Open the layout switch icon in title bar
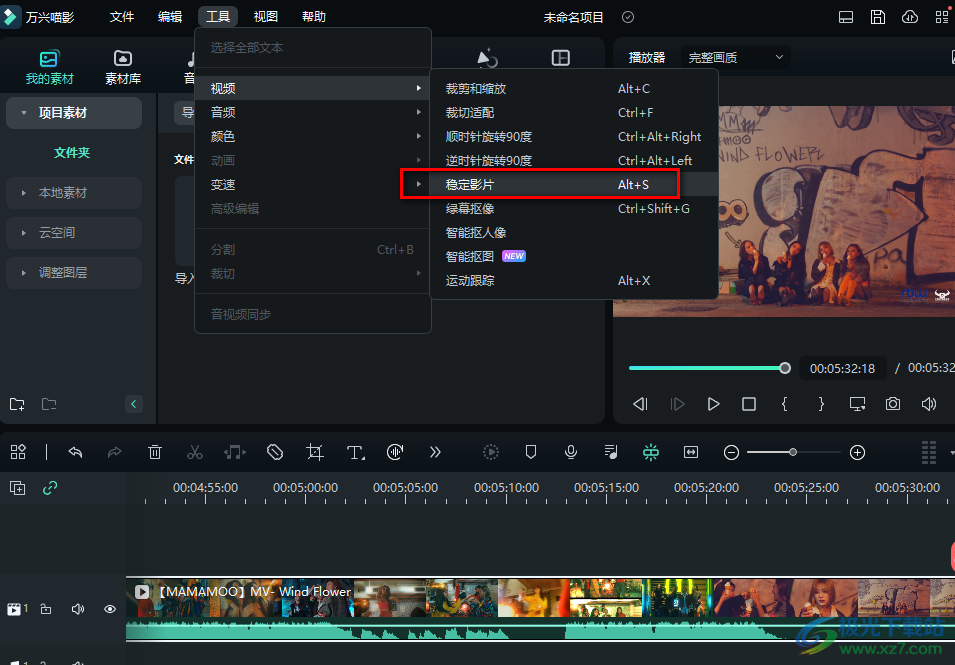The image size is (955, 665). point(846,17)
